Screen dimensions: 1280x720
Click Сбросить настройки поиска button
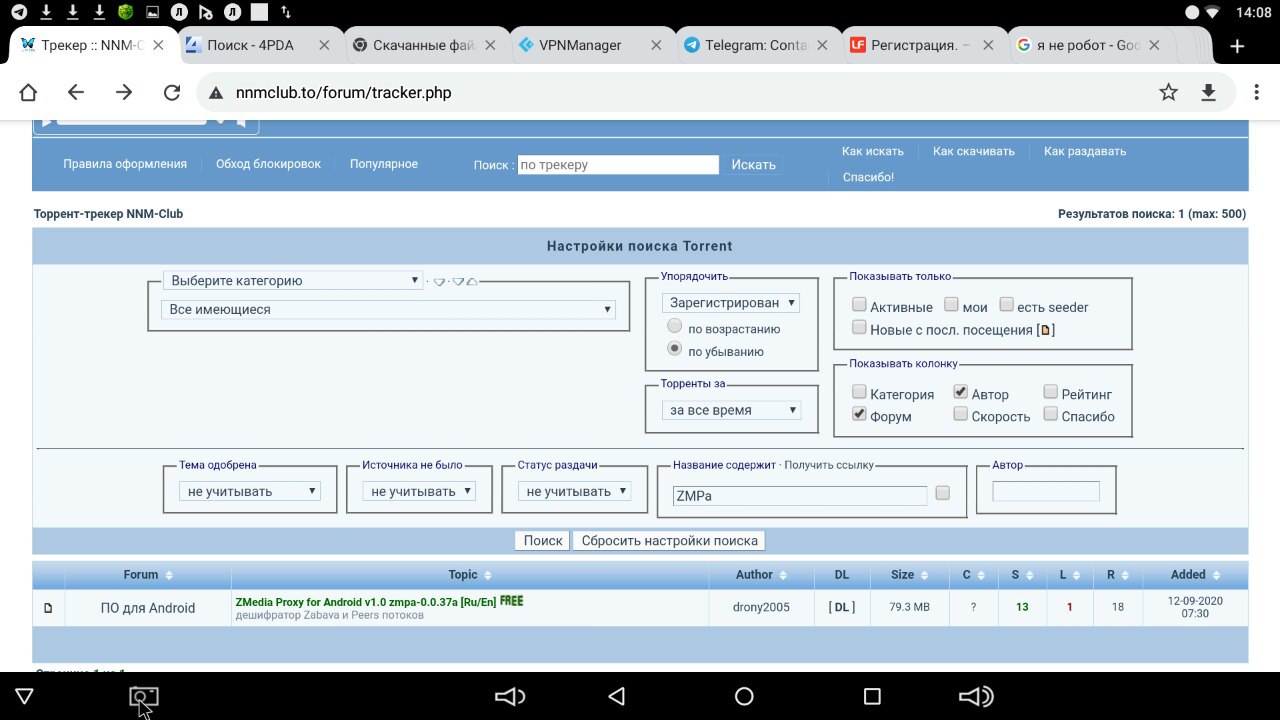pos(669,540)
